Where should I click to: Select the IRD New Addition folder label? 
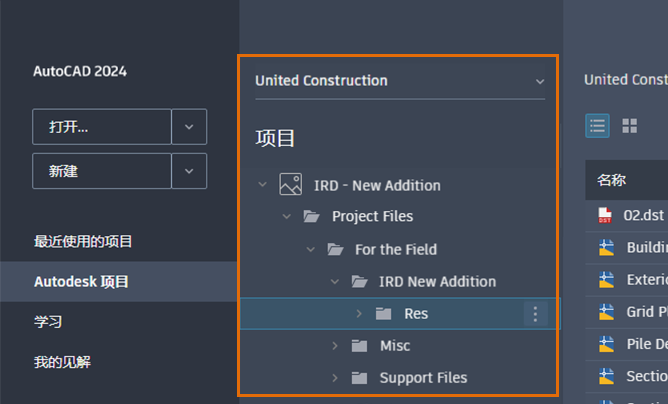(438, 282)
